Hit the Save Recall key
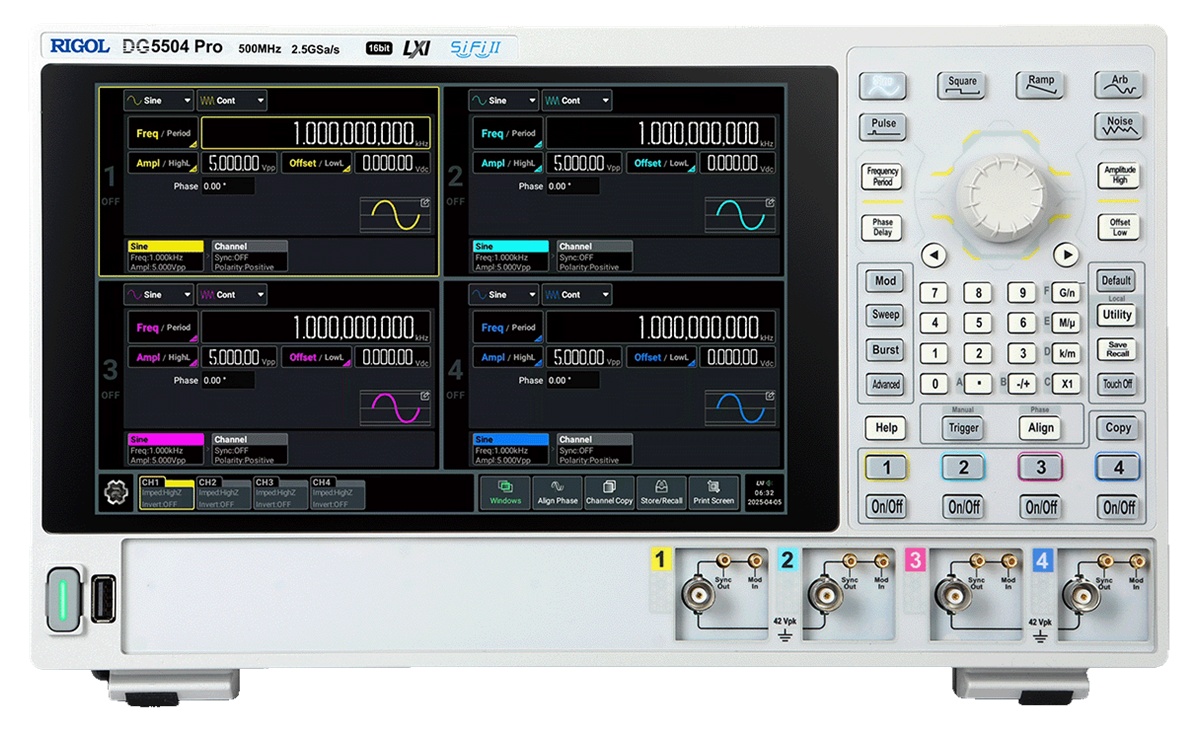 coord(1117,349)
